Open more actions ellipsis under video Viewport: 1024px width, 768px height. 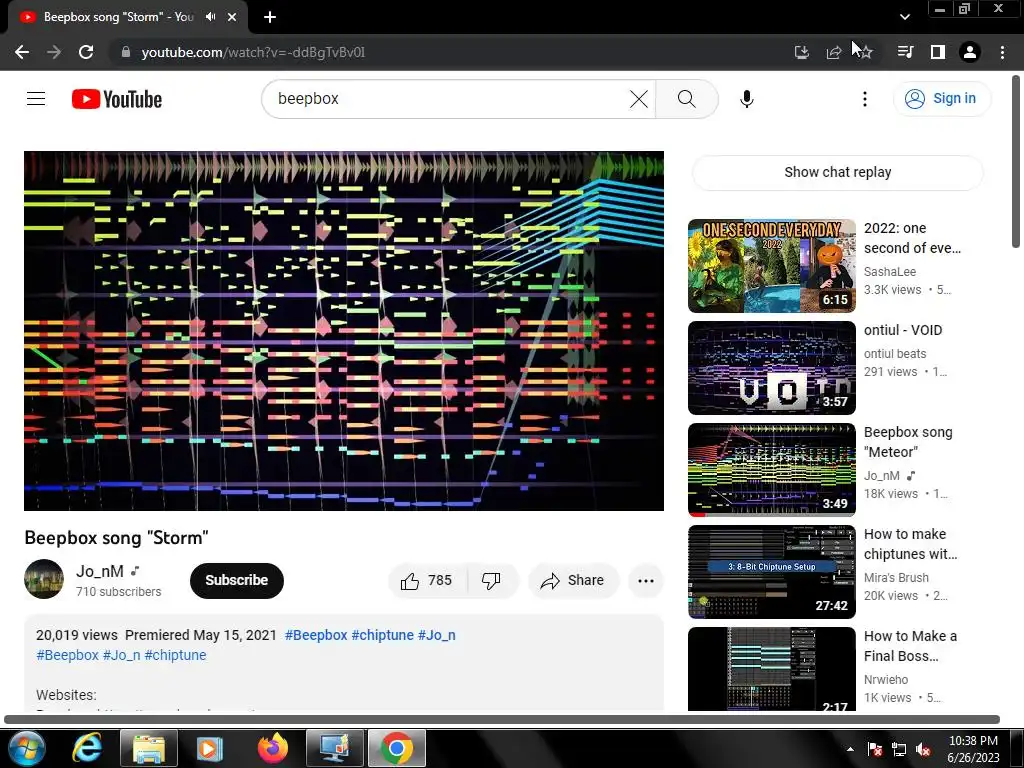[646, 581]
